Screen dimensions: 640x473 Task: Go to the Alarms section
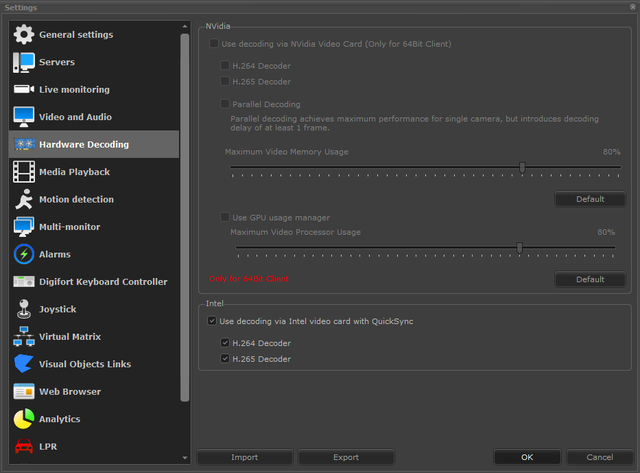point(94,254)
